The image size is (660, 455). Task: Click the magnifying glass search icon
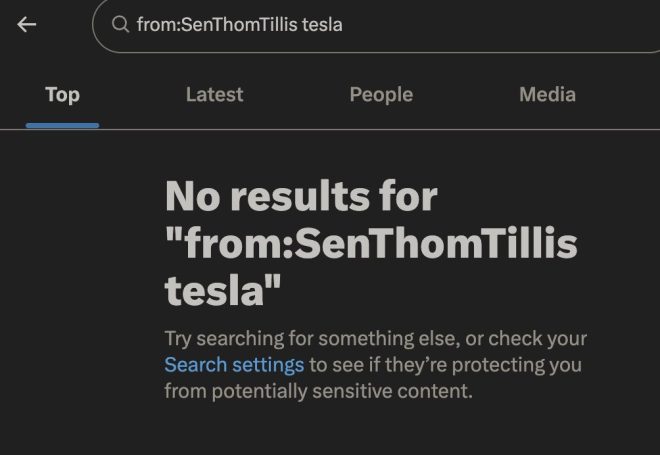pos(120,24)
